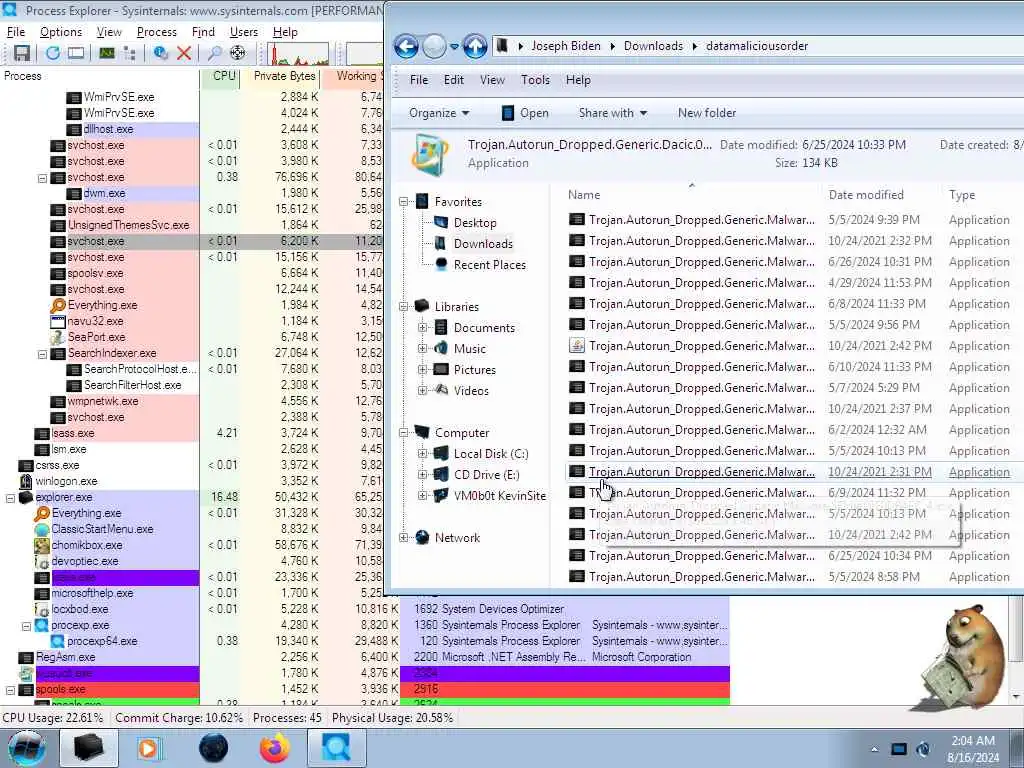Select VM0b0t KevinSite network drive
Screen dimensions: 1024x768
point(500,496)
